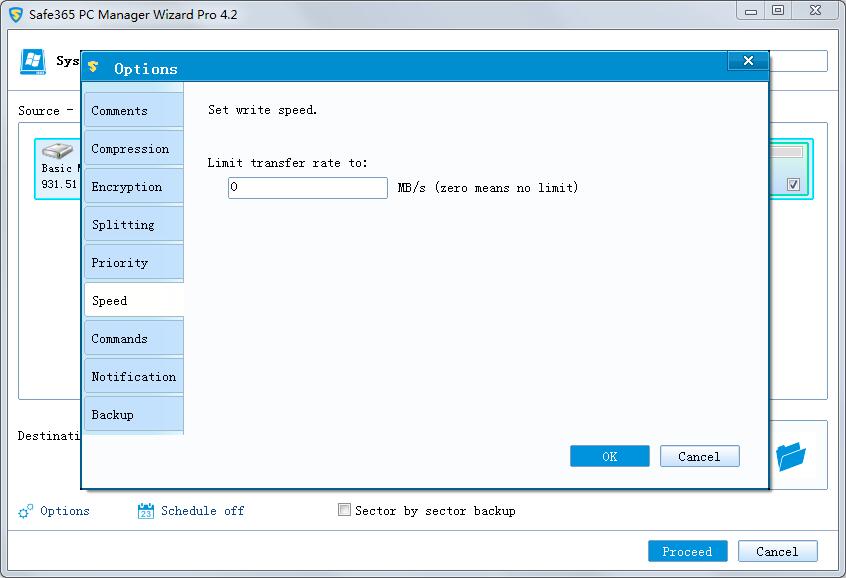The height and width of the screenshot is (578, 846).
Task: Click the transfer rate limit field
Action: (307, 188)
